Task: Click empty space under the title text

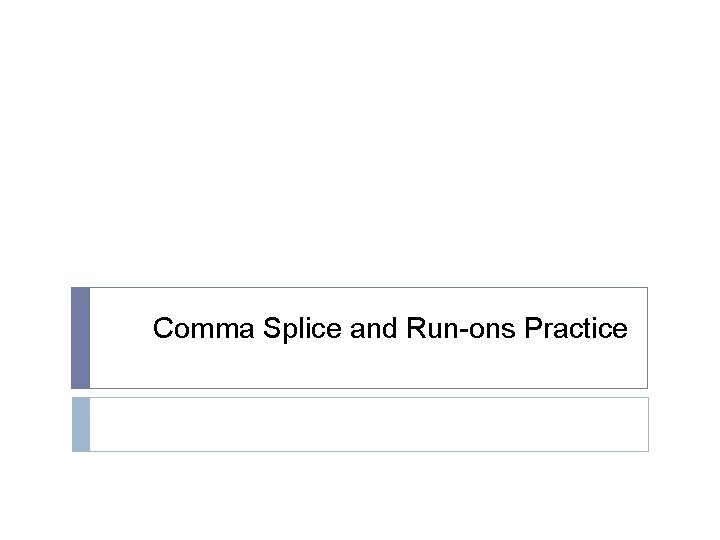Action: click(x=390, y=368)
